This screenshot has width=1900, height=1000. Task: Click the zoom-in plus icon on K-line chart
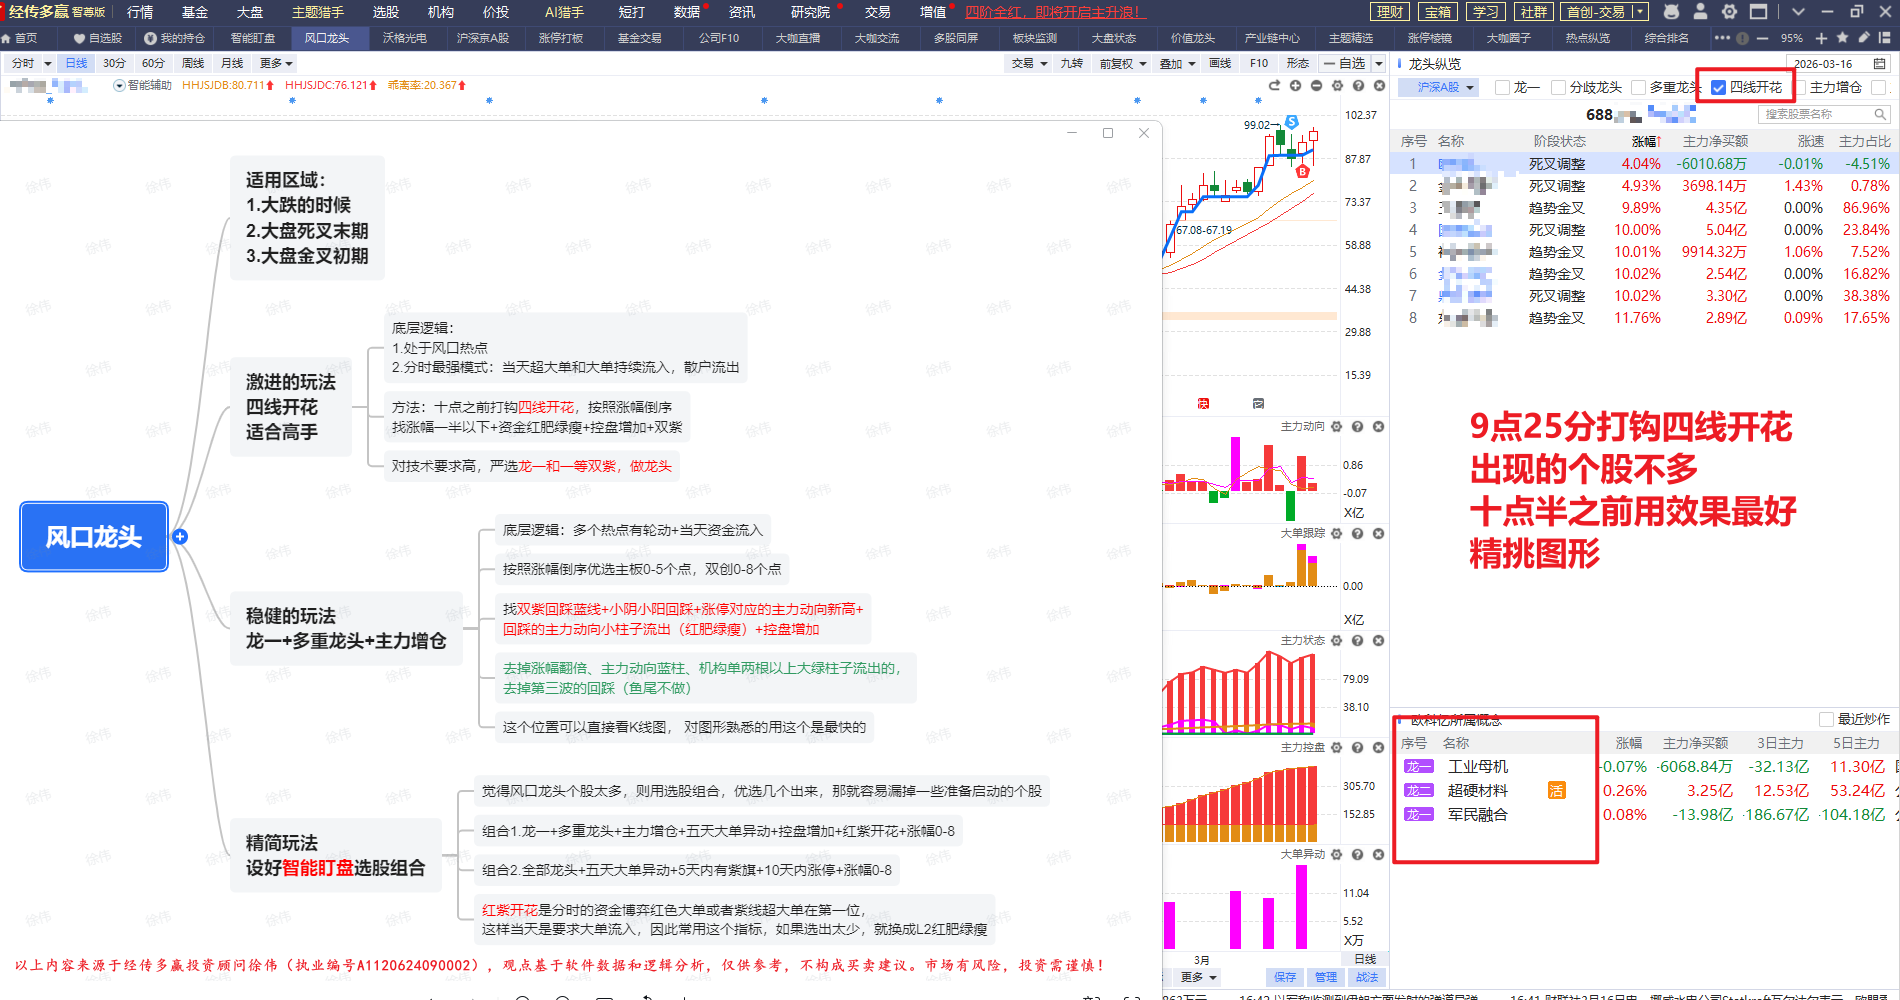click(x=1295, y=86)
